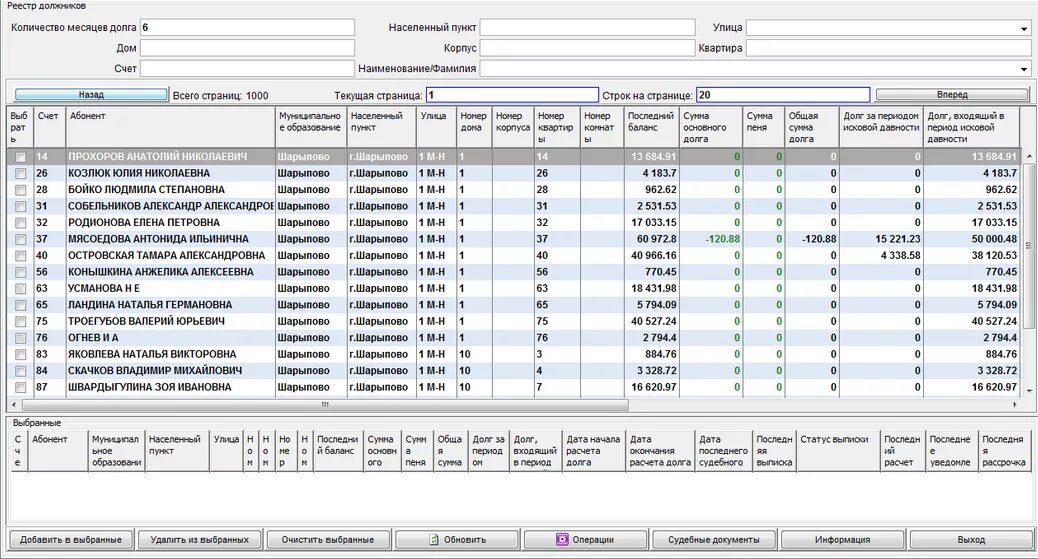Click the Вперед button

pos(952,95)
